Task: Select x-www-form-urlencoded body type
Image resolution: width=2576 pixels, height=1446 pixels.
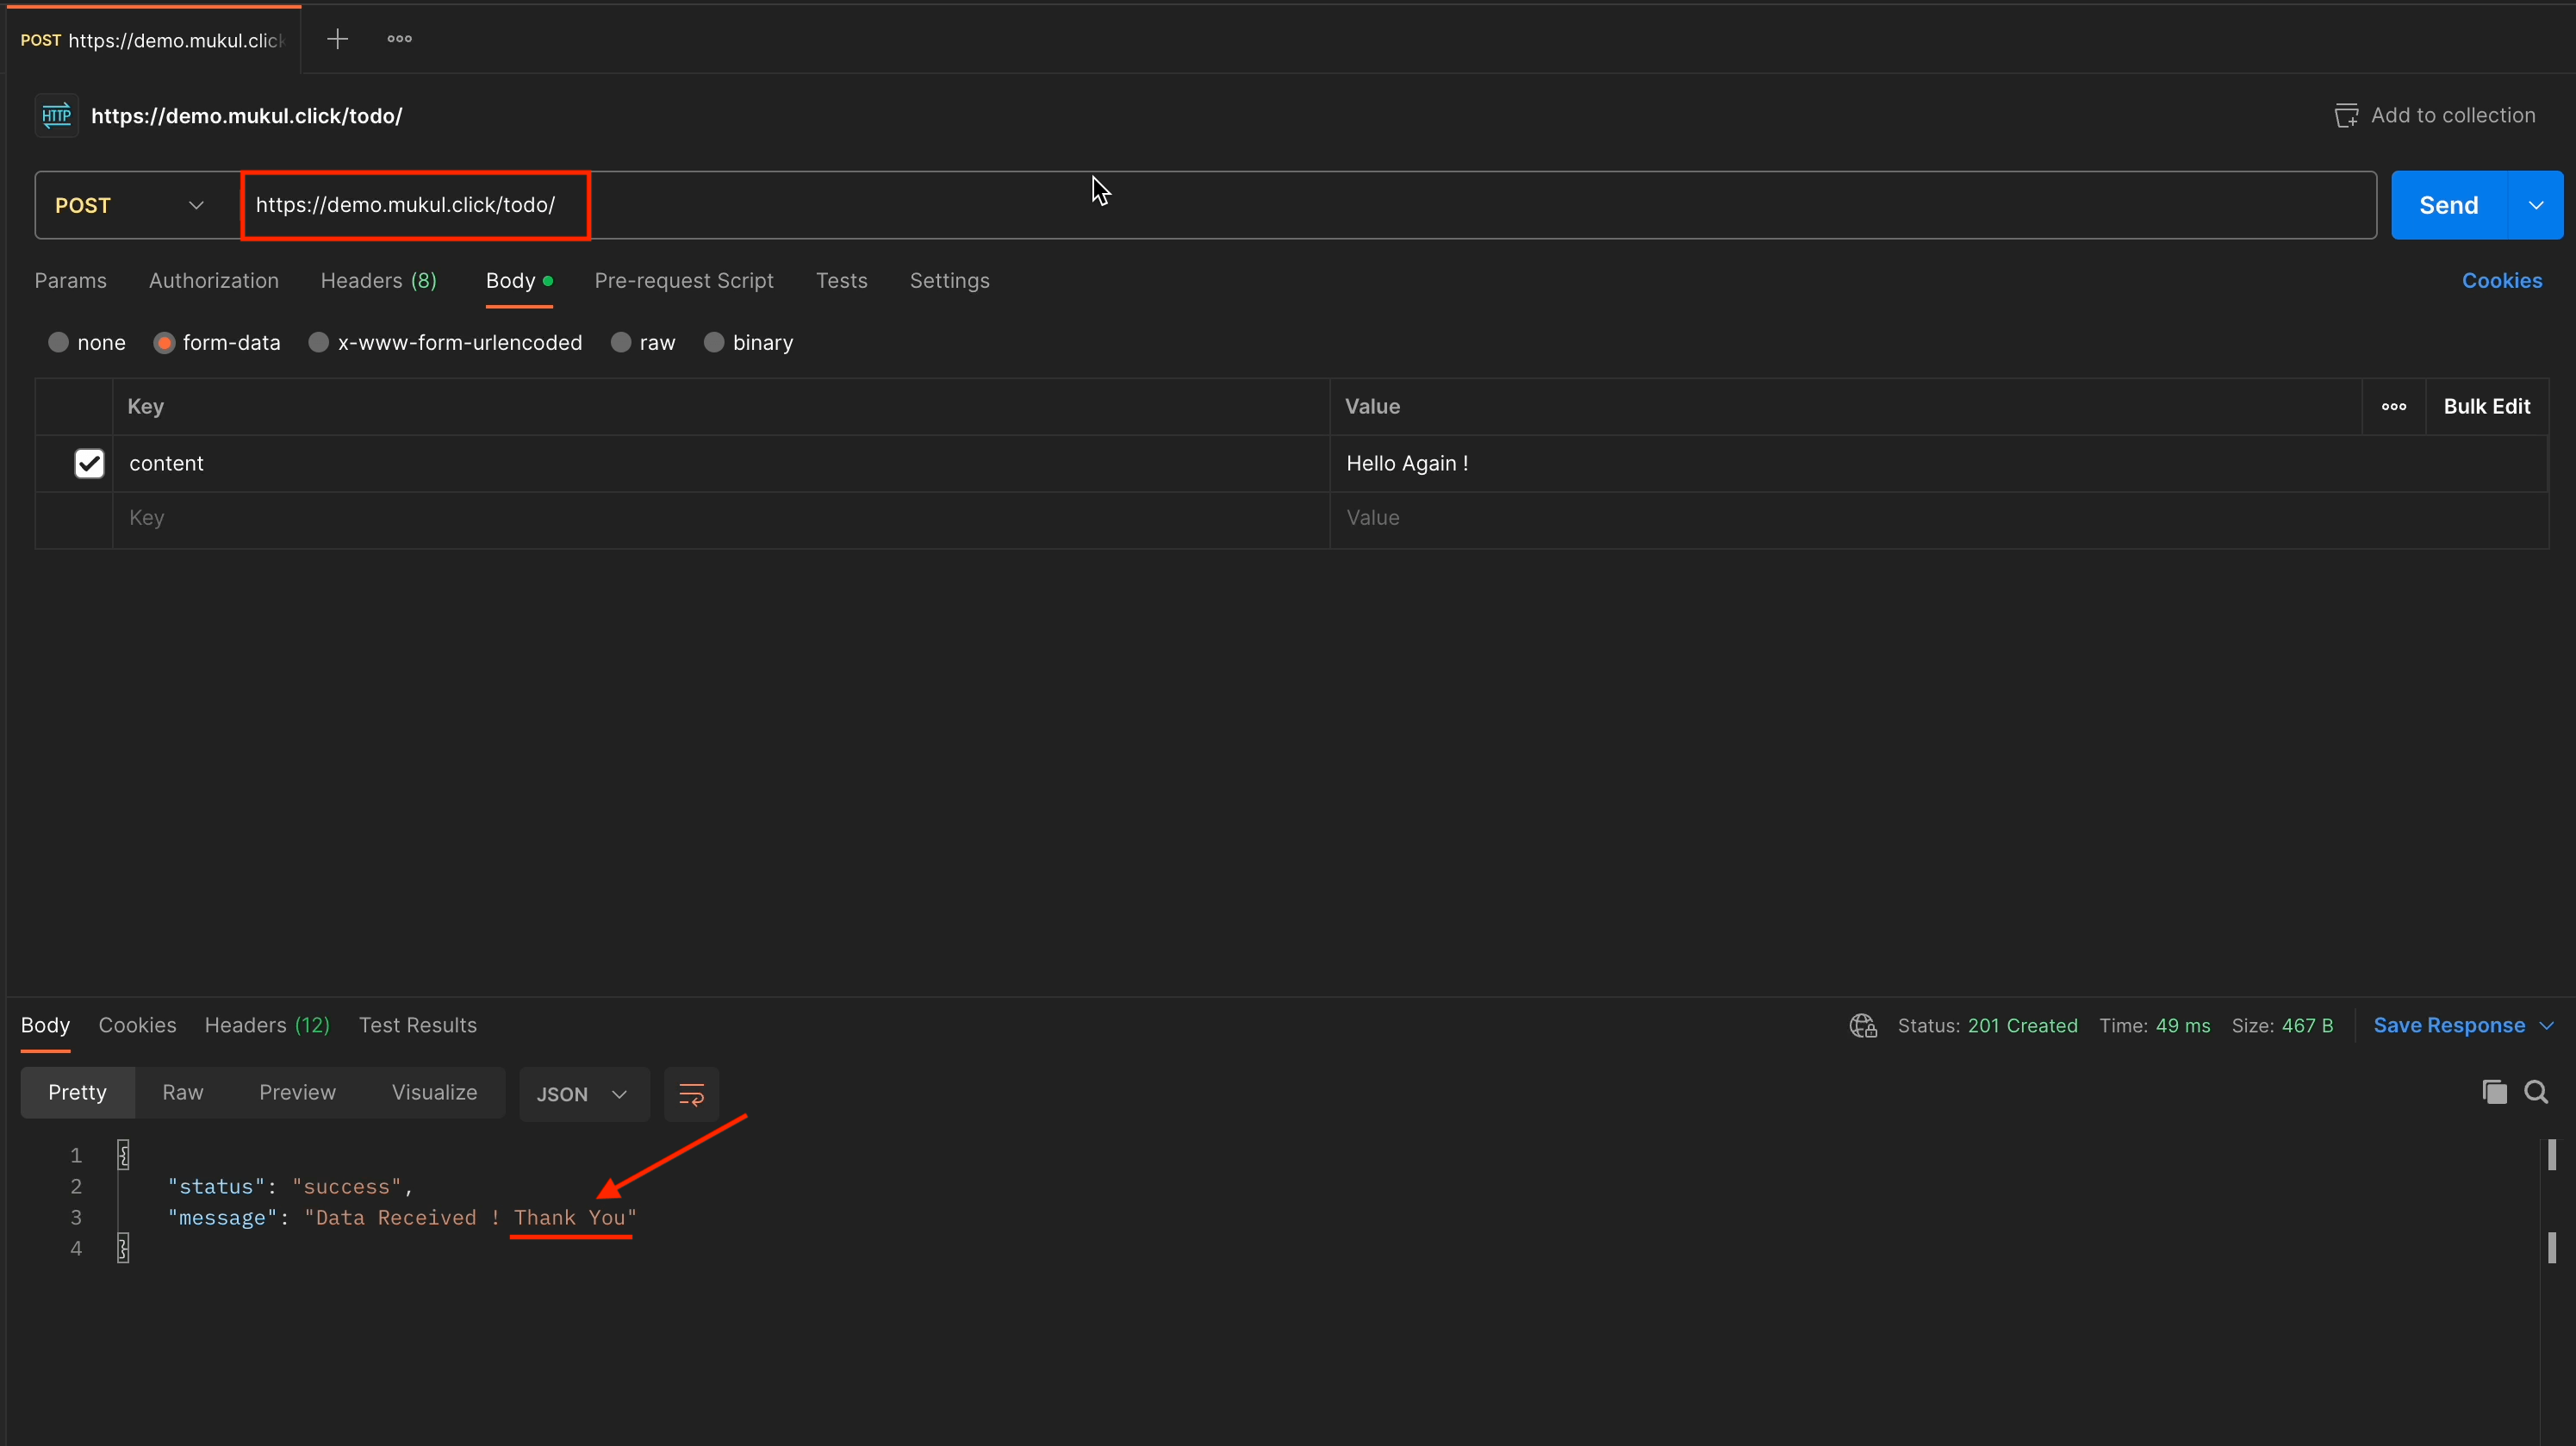Action: point(319,342)
